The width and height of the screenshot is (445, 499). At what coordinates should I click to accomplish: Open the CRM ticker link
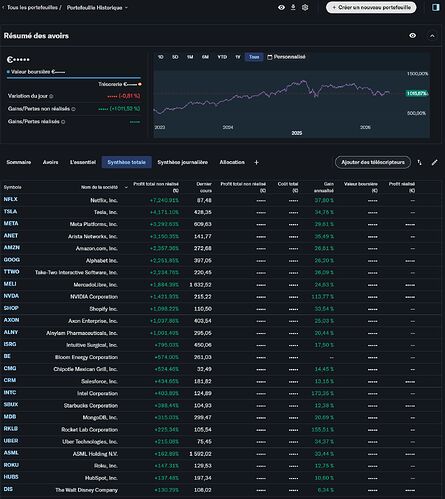click(x=10, y=380)
